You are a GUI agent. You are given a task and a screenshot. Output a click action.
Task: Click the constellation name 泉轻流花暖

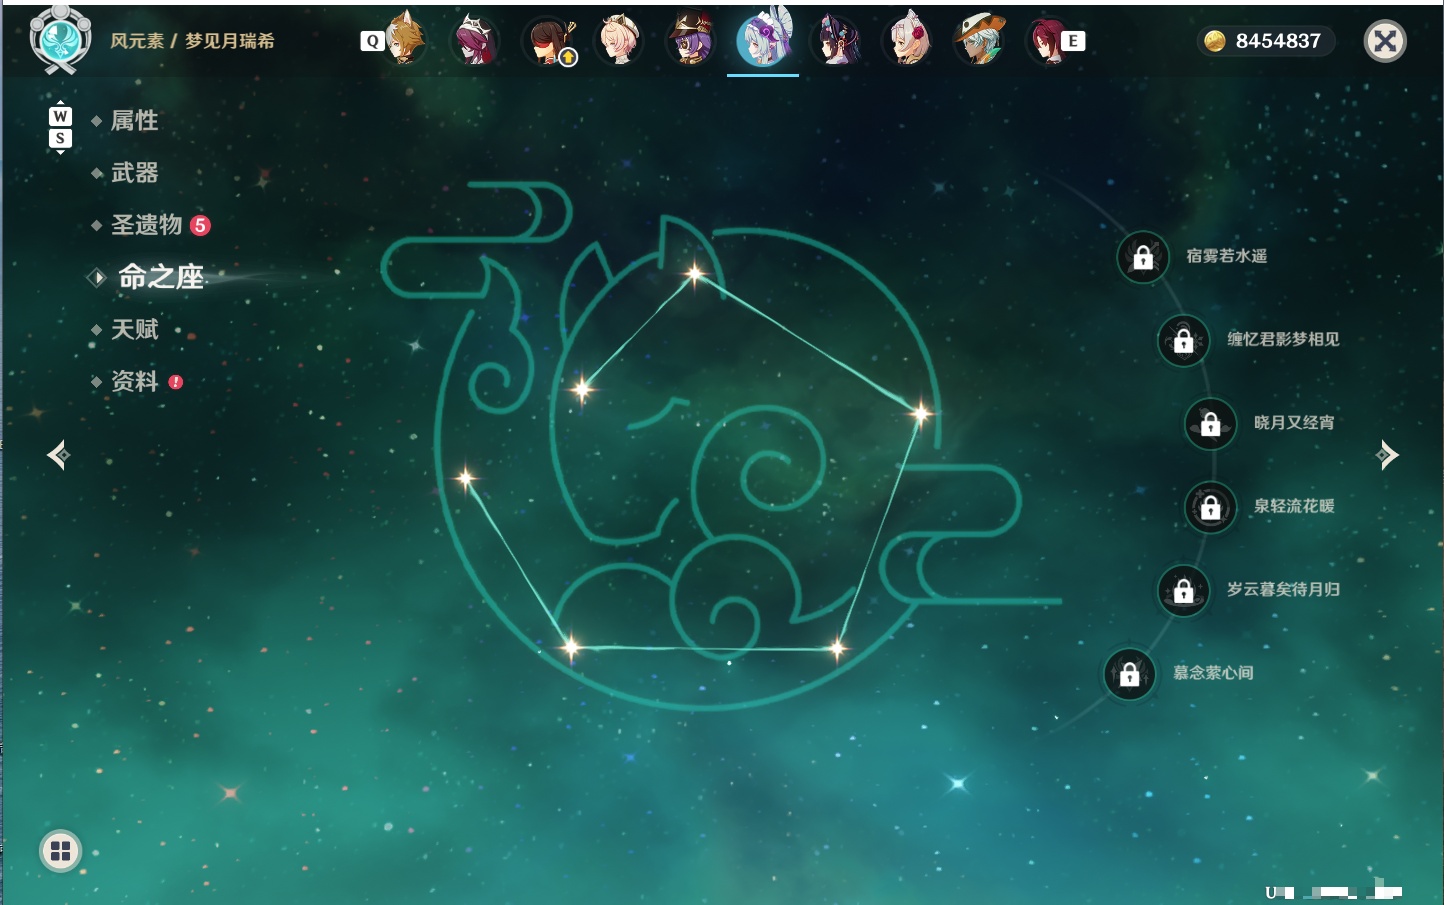click(1294, 506)
